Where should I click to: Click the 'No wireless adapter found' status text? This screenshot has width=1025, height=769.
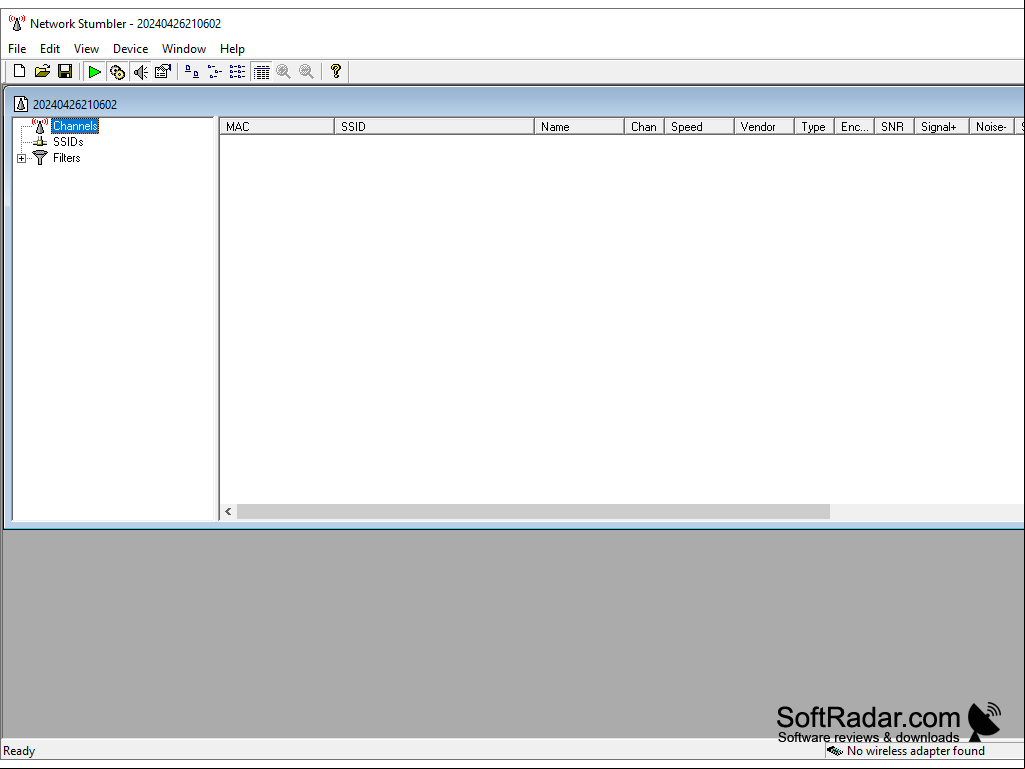(x=915, y=751)
